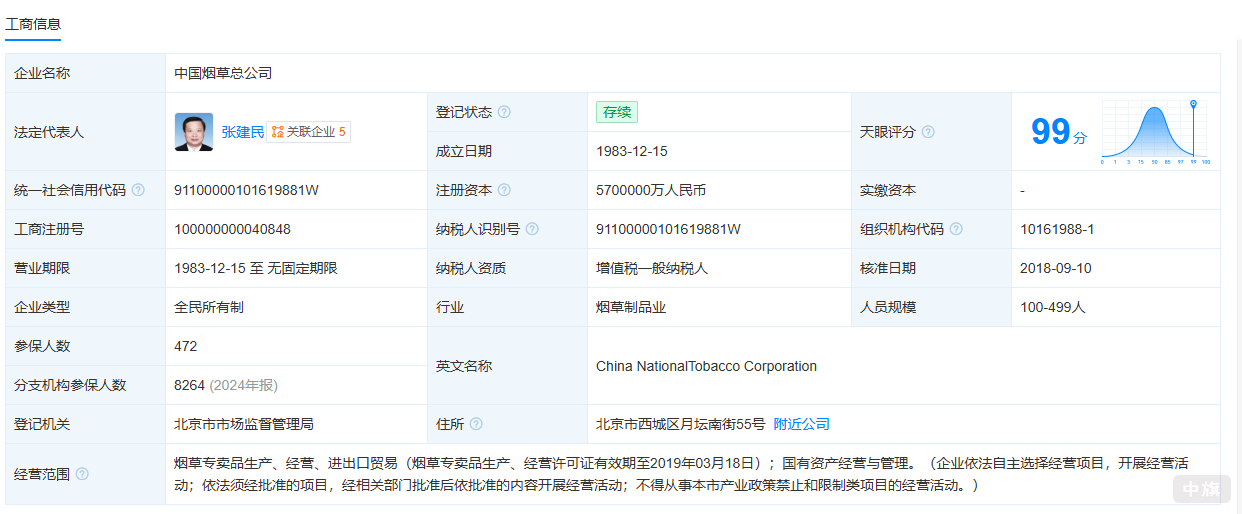
Task: Click help icon next to 经营范围
Action: point(82,474)
